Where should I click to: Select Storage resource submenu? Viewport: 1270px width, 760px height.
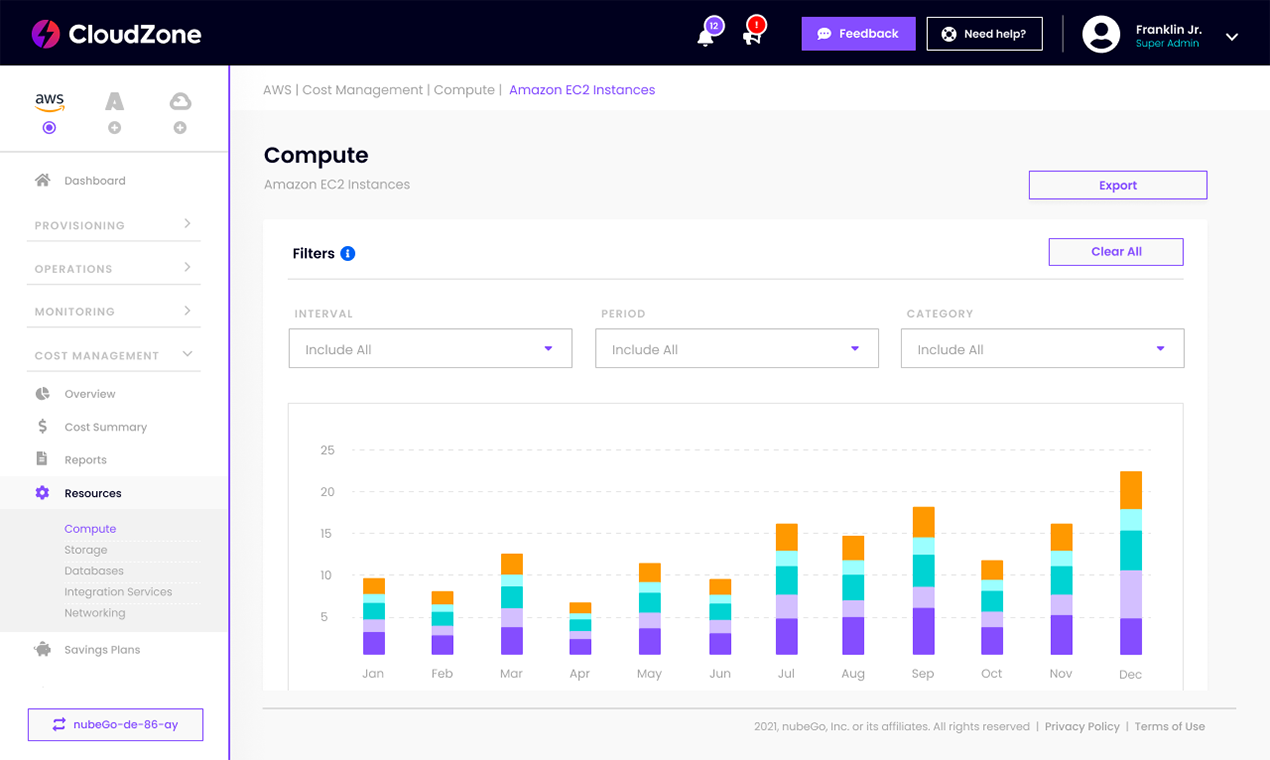pos(86,550)
